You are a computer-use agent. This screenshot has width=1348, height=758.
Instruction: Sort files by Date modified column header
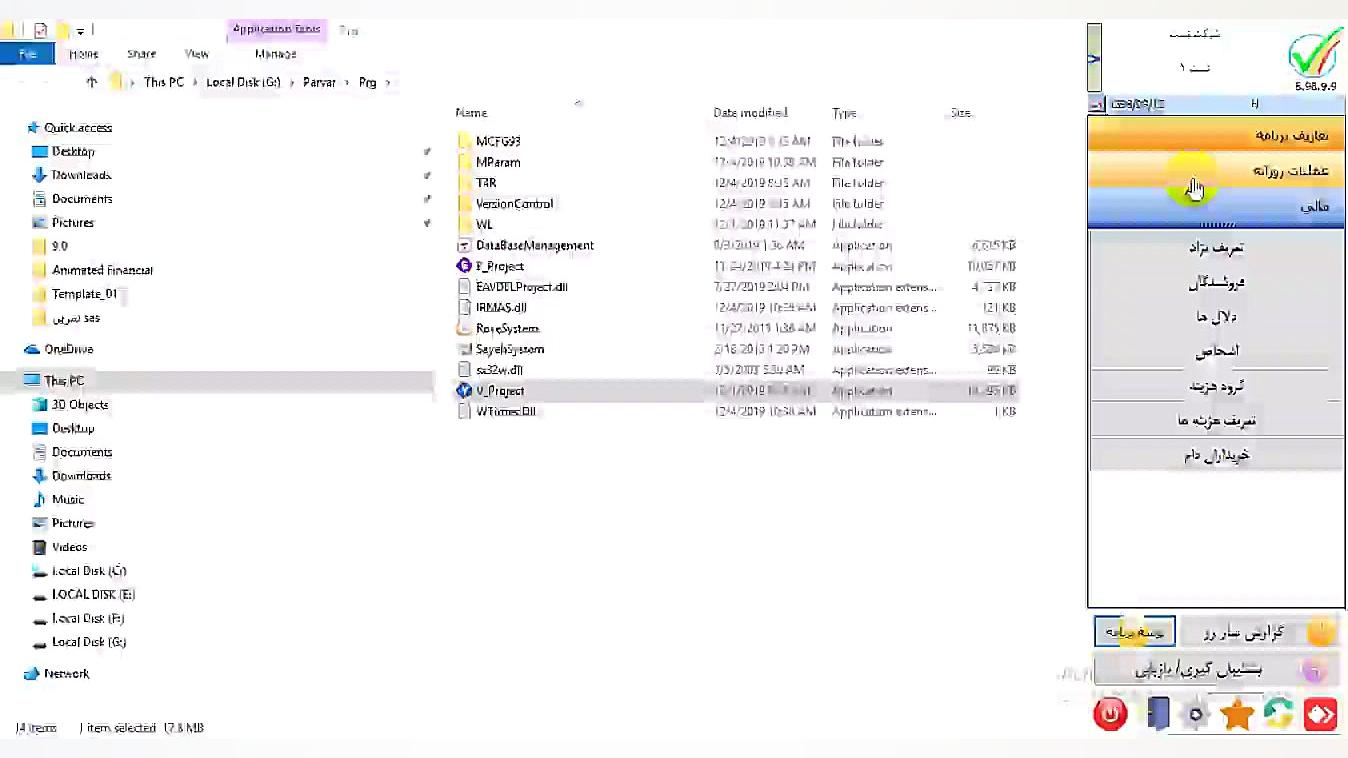click(750, 113)
